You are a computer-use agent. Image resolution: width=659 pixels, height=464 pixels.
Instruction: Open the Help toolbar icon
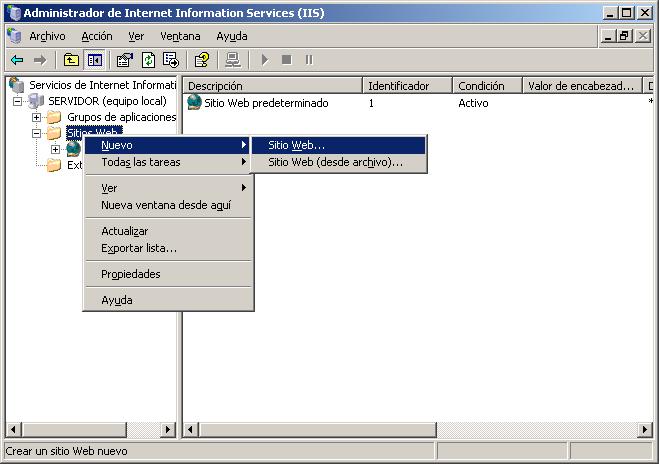pos(202,60)
